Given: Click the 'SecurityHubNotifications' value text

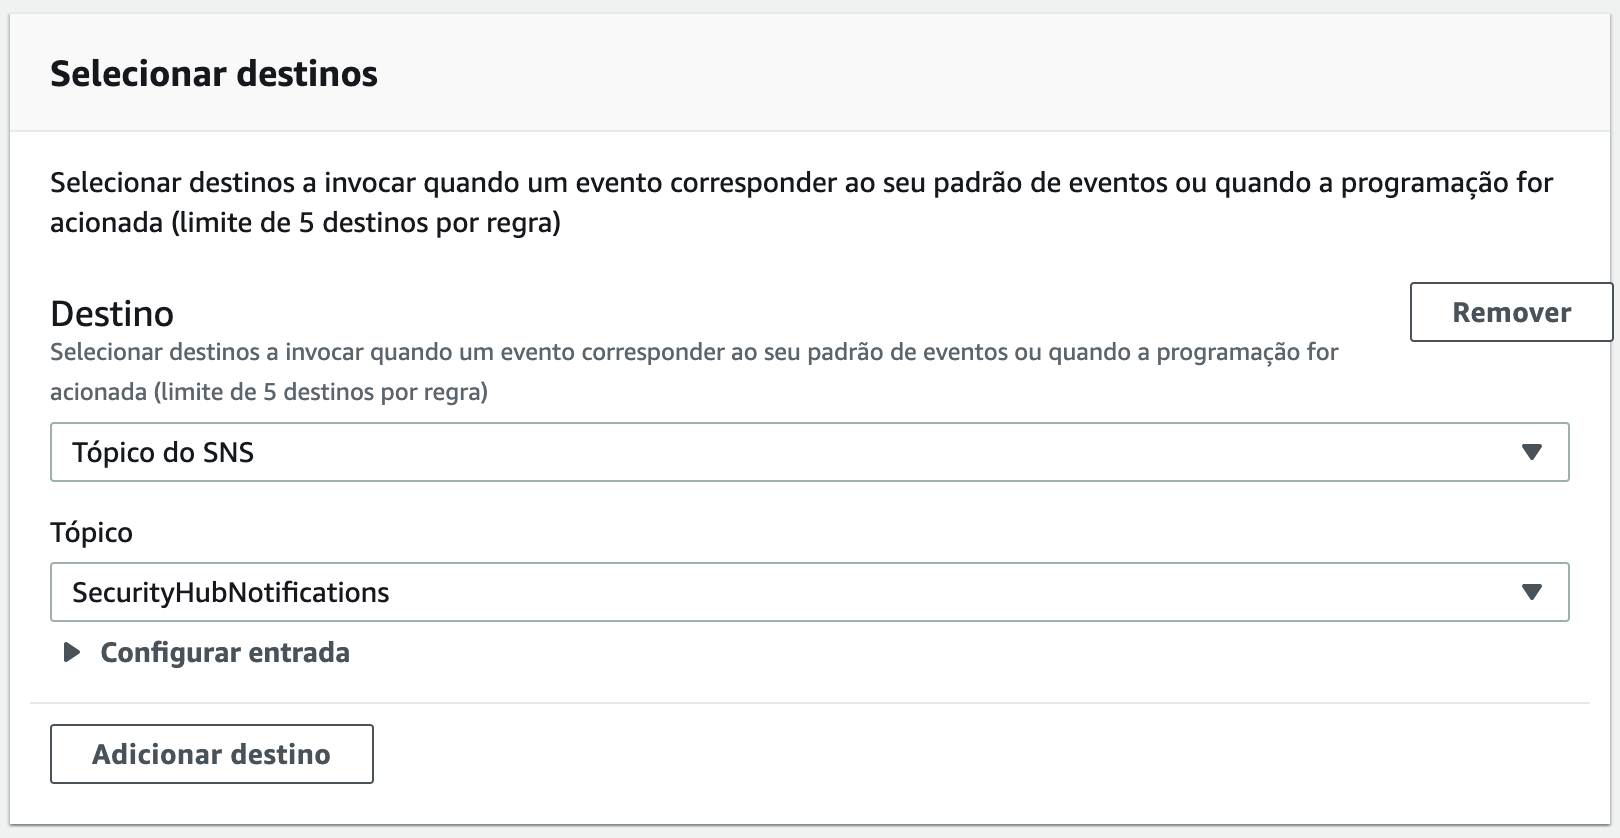Looking at the screenshot, I should 230,593.
